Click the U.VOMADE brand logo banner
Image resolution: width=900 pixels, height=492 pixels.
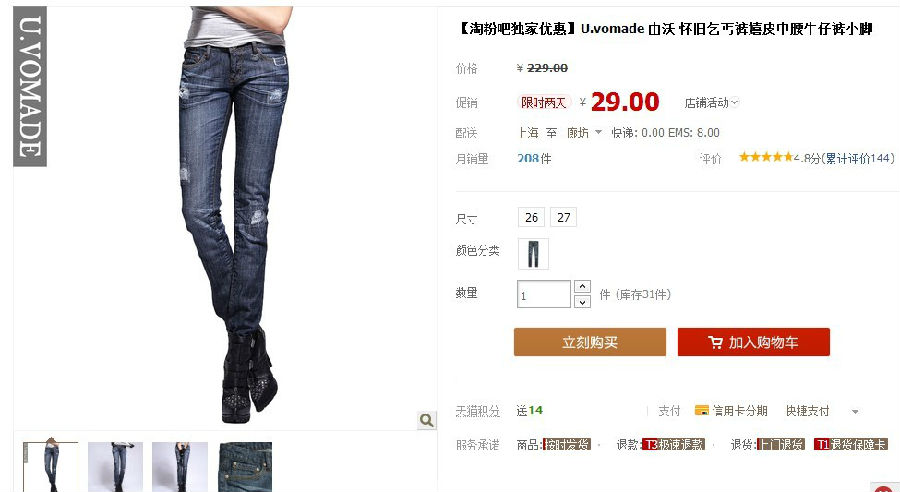[30, 86]
